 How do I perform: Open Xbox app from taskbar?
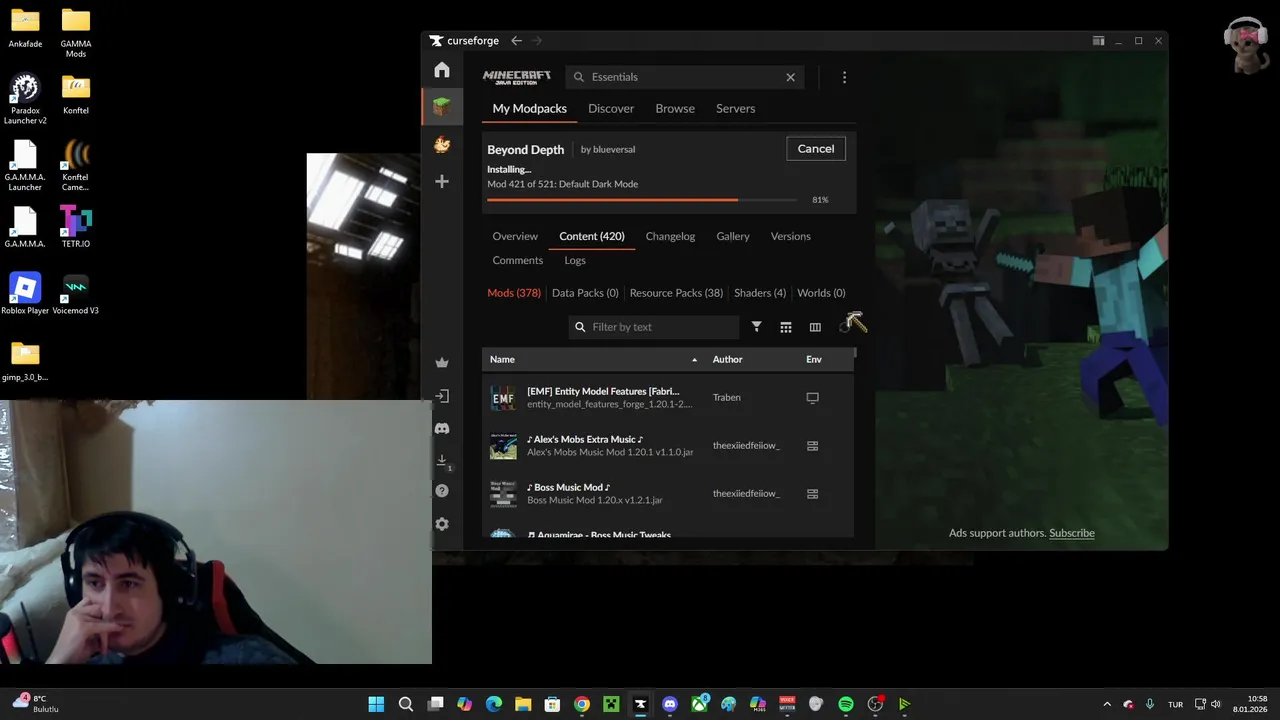point(699,704)
